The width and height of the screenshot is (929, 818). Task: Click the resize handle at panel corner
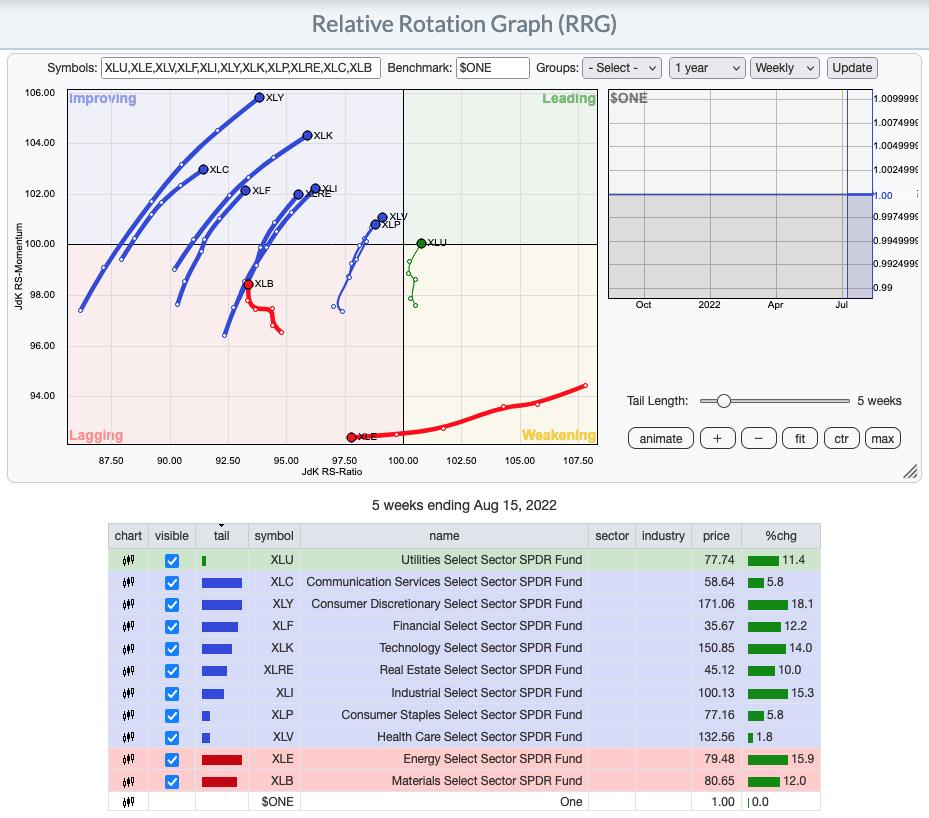(910, 471)
